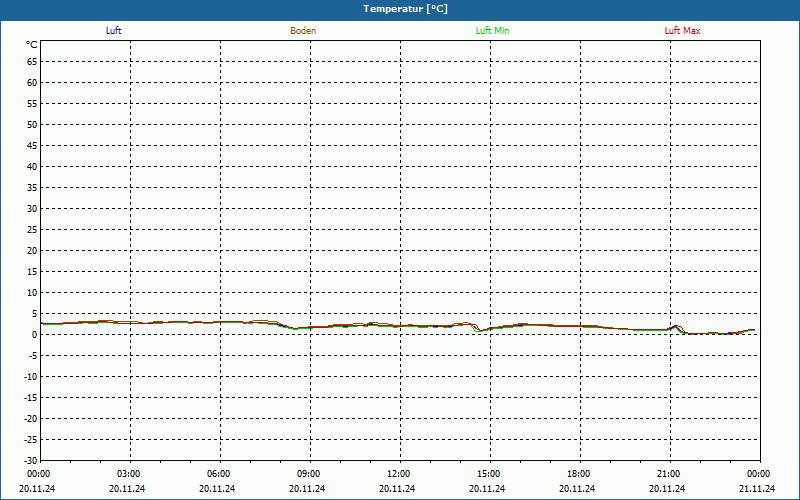The image size is (800, 500).
Task: Click the 30 value on the temperature axis
Action: click(x=32, y=209)
